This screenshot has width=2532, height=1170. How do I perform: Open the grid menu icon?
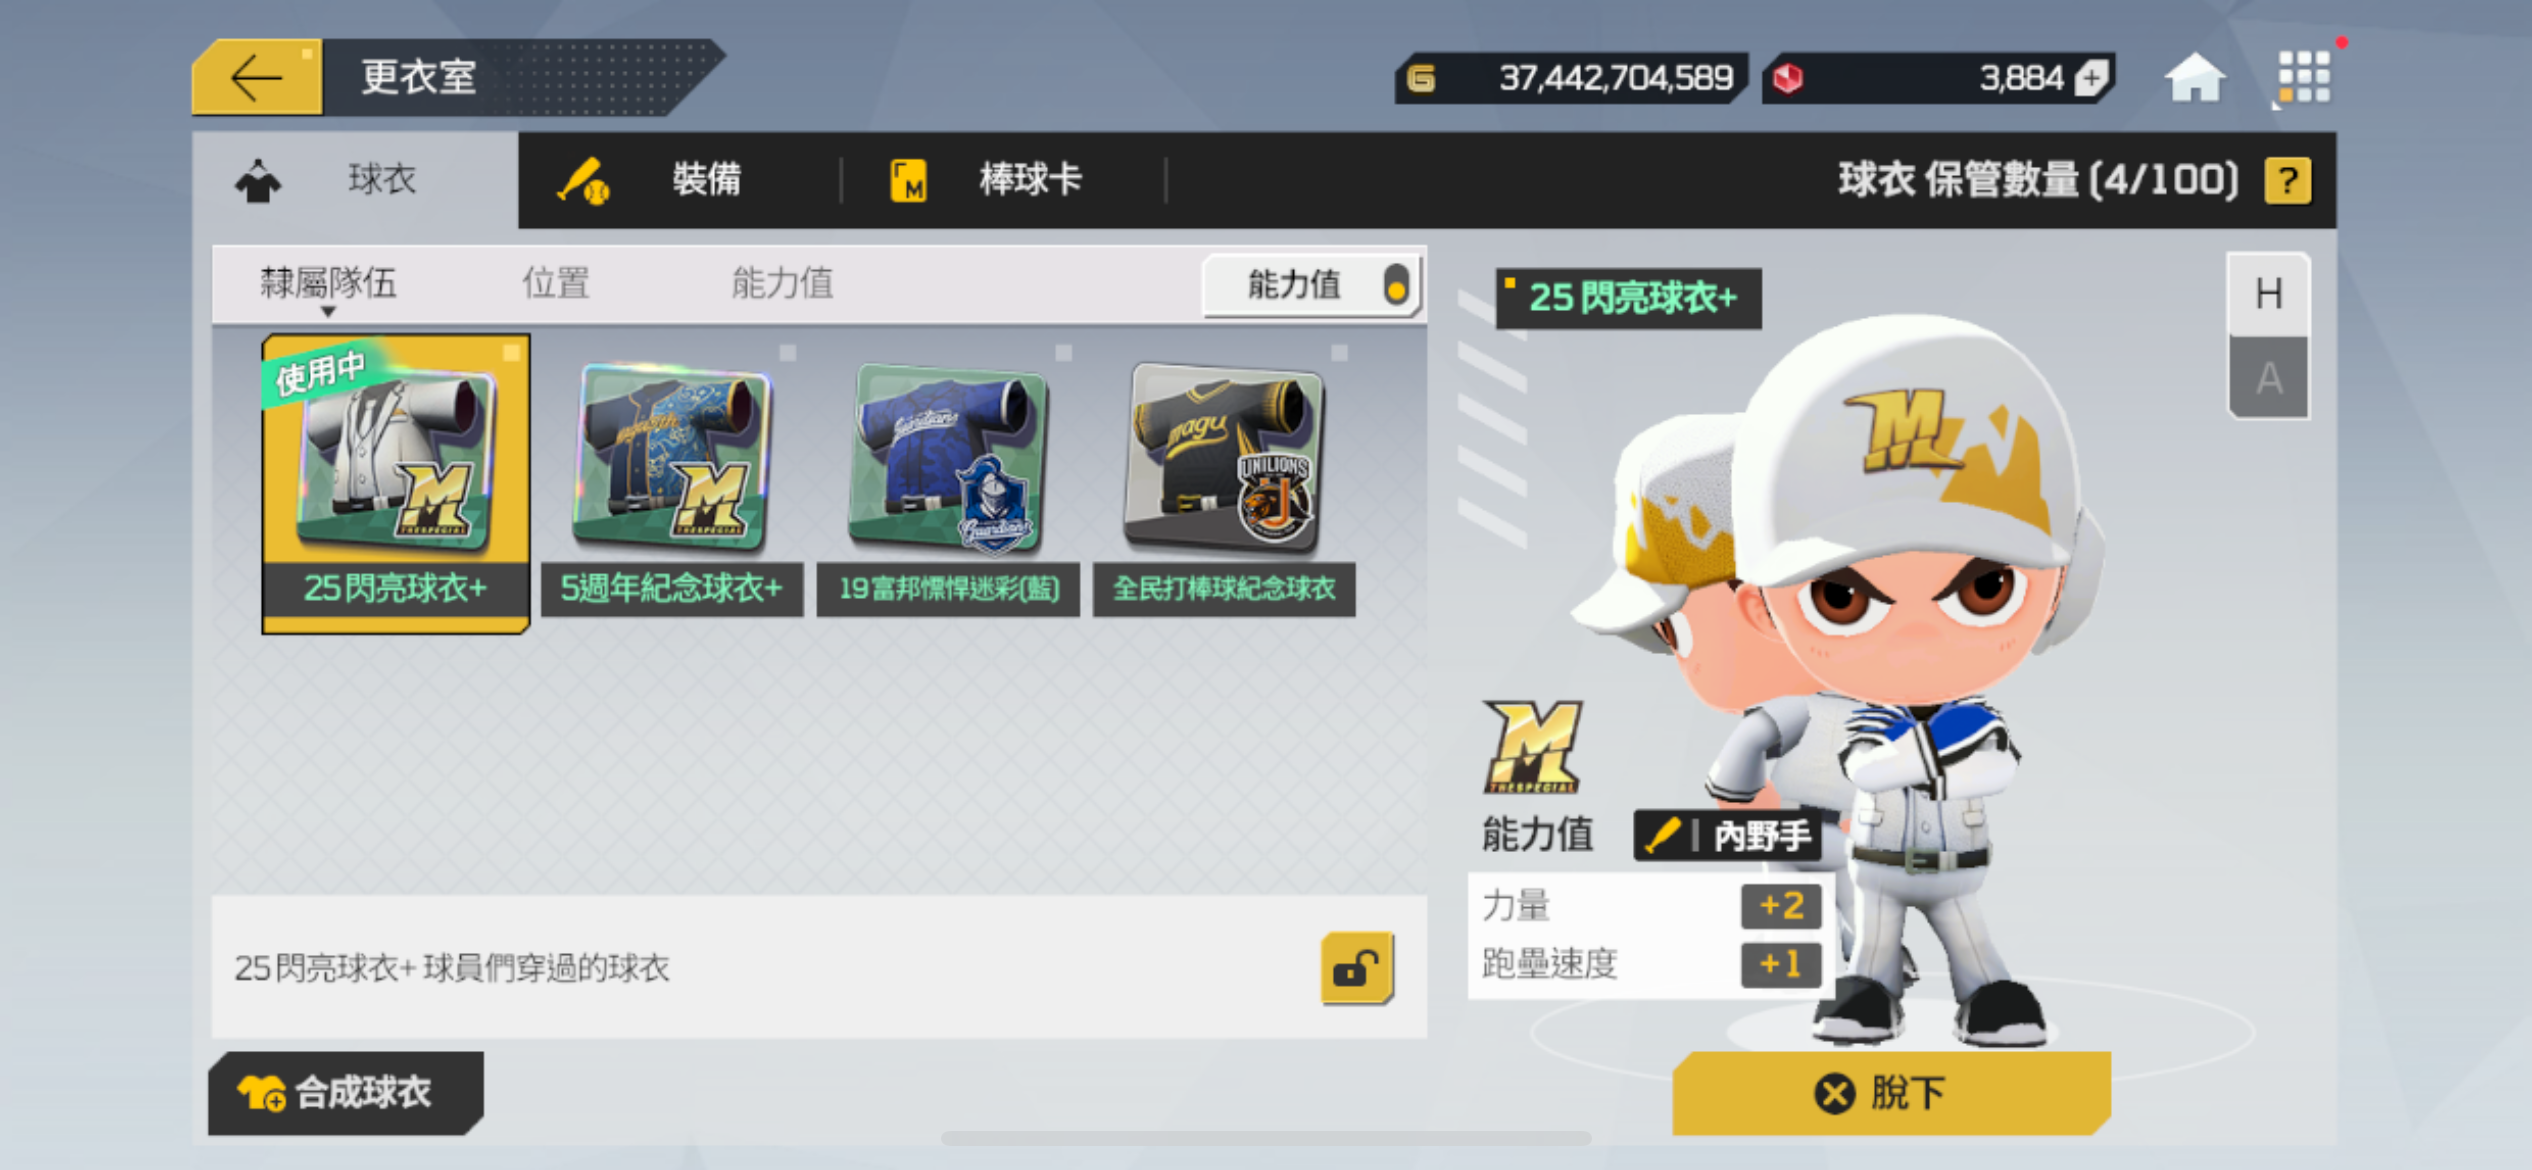(x=2303, y=77)
